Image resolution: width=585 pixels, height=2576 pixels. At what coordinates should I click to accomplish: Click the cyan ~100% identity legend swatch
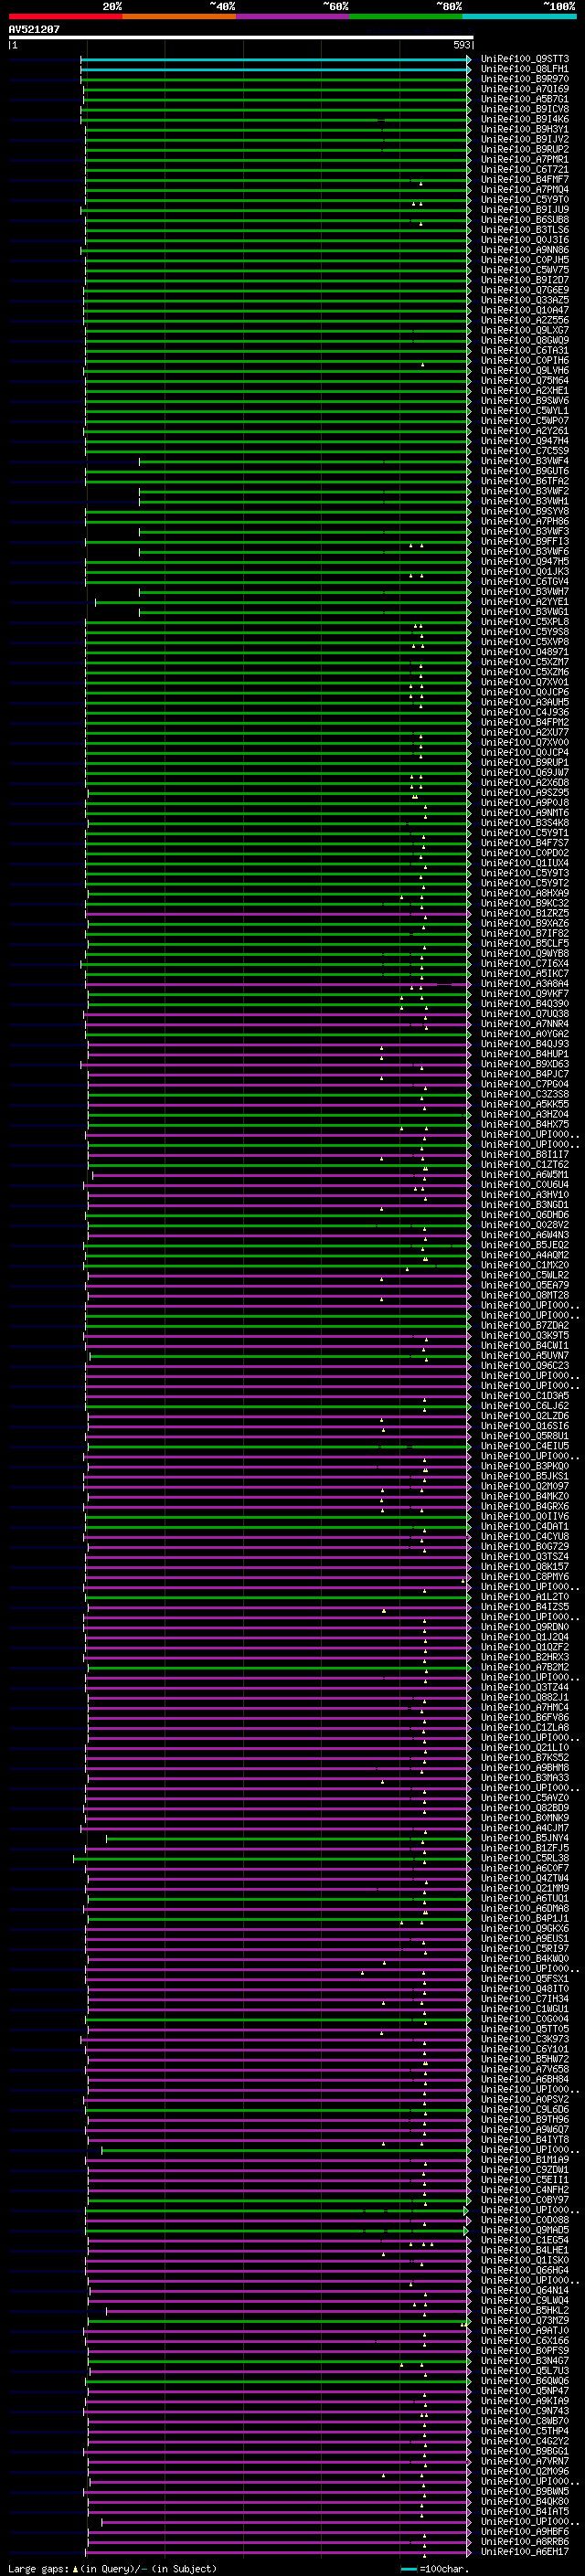tap(520, 16)
